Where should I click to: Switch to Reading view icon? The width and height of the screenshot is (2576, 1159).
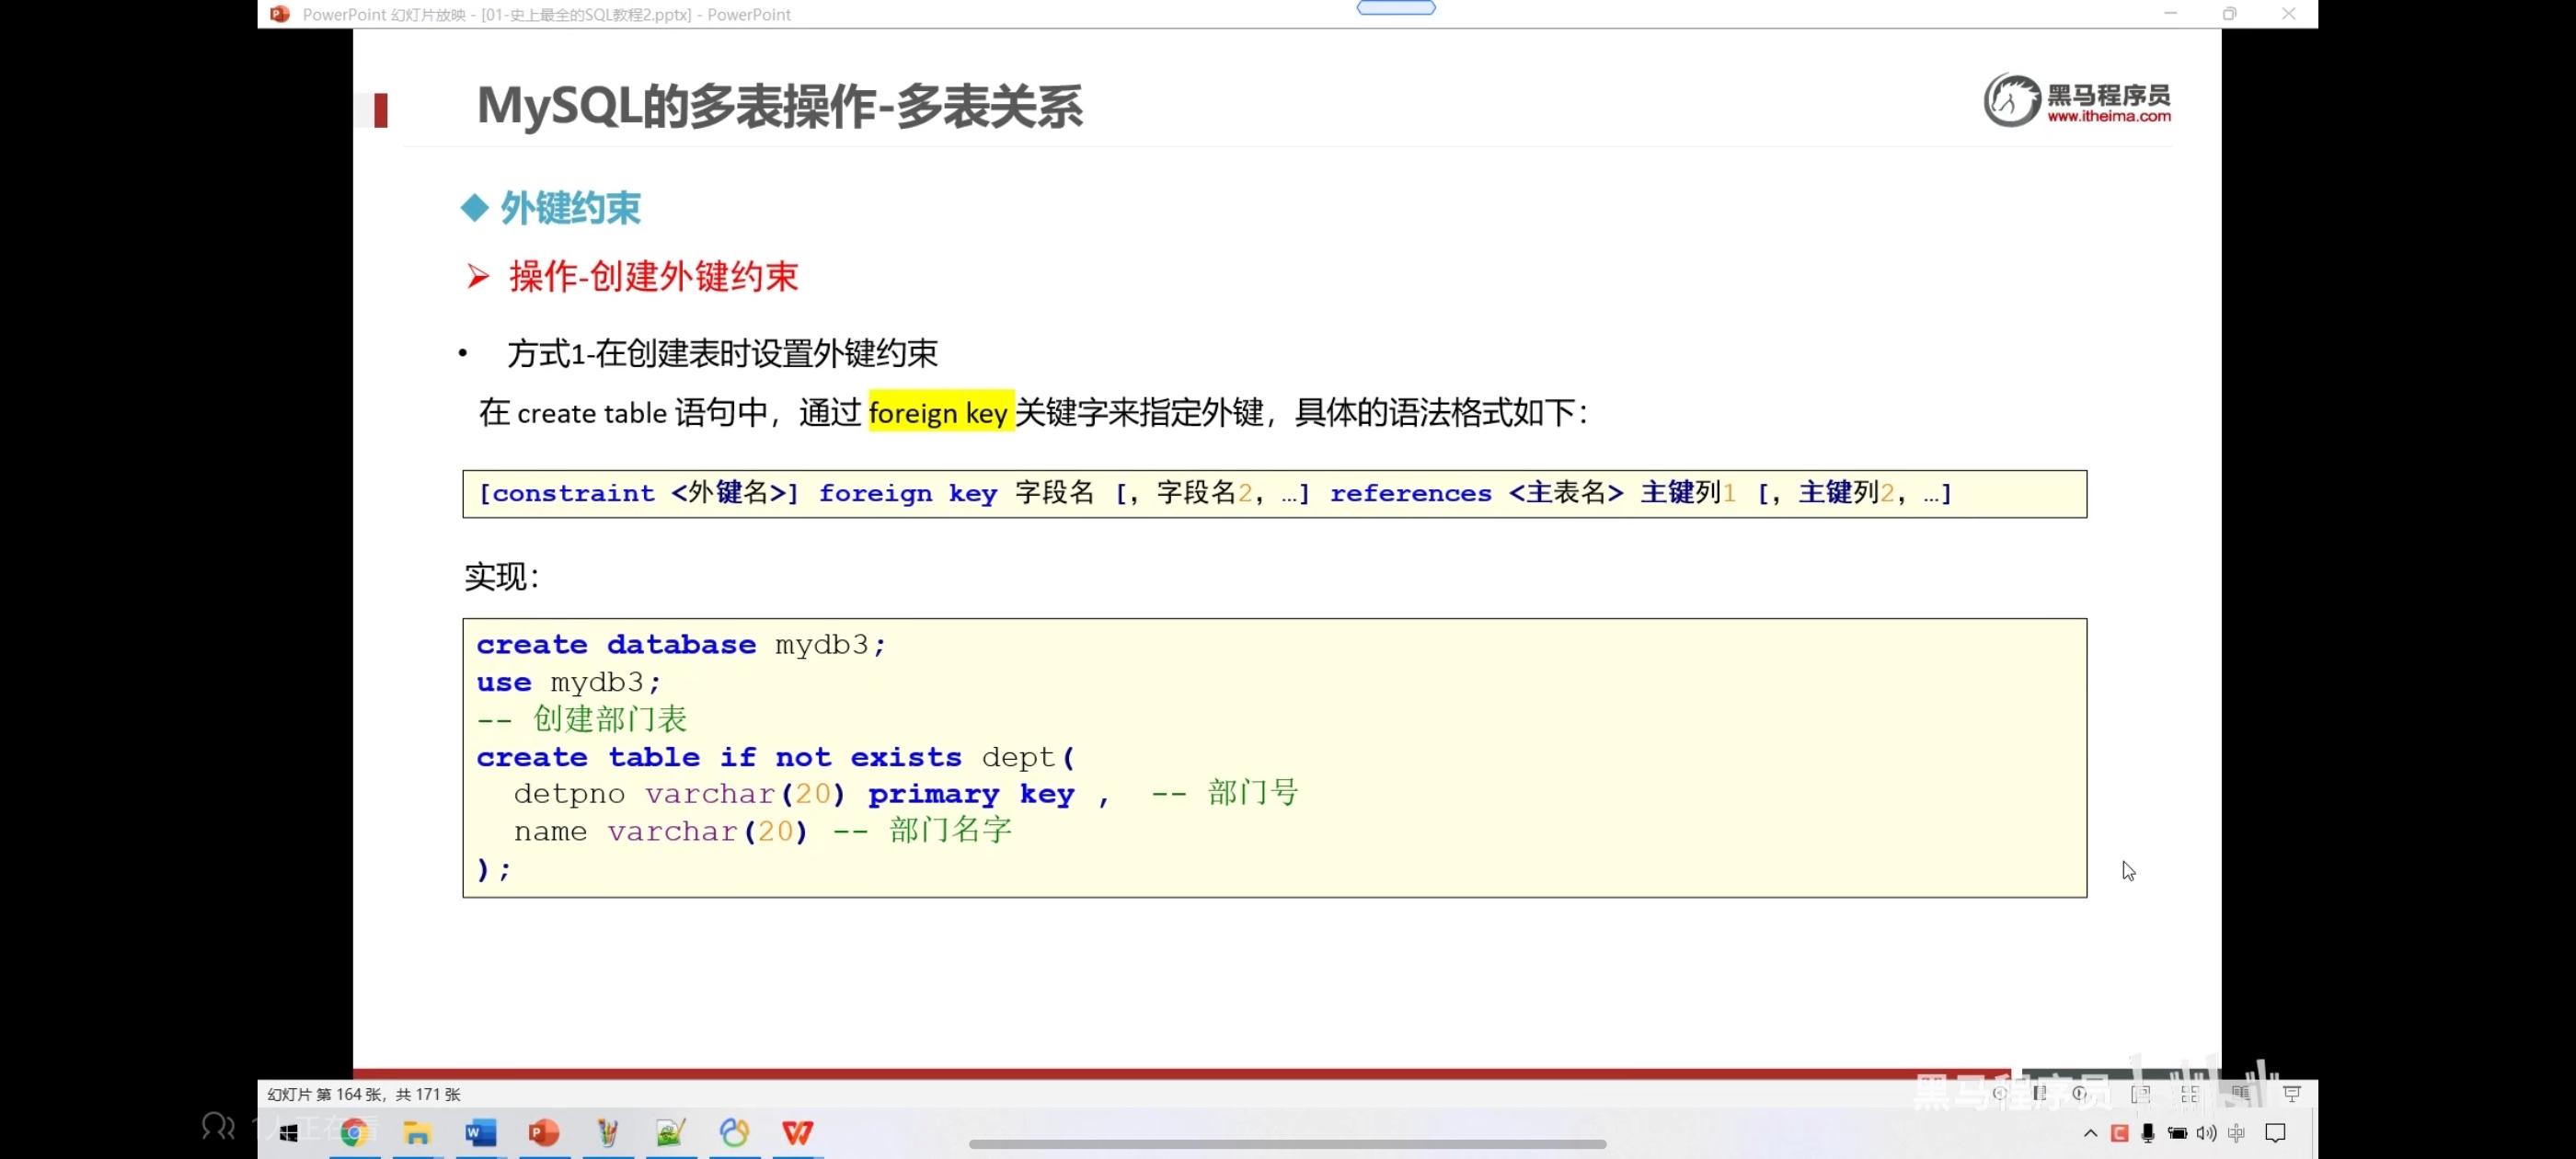click(x=2240, y=1093)
